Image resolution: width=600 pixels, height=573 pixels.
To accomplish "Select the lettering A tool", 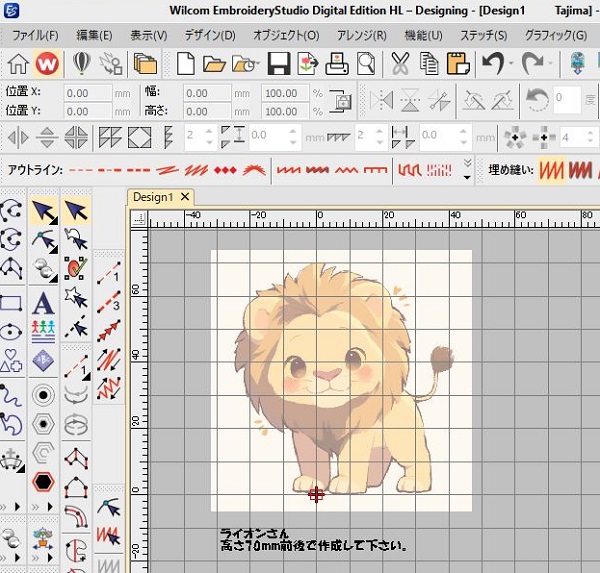I will [x=43, y=303].
